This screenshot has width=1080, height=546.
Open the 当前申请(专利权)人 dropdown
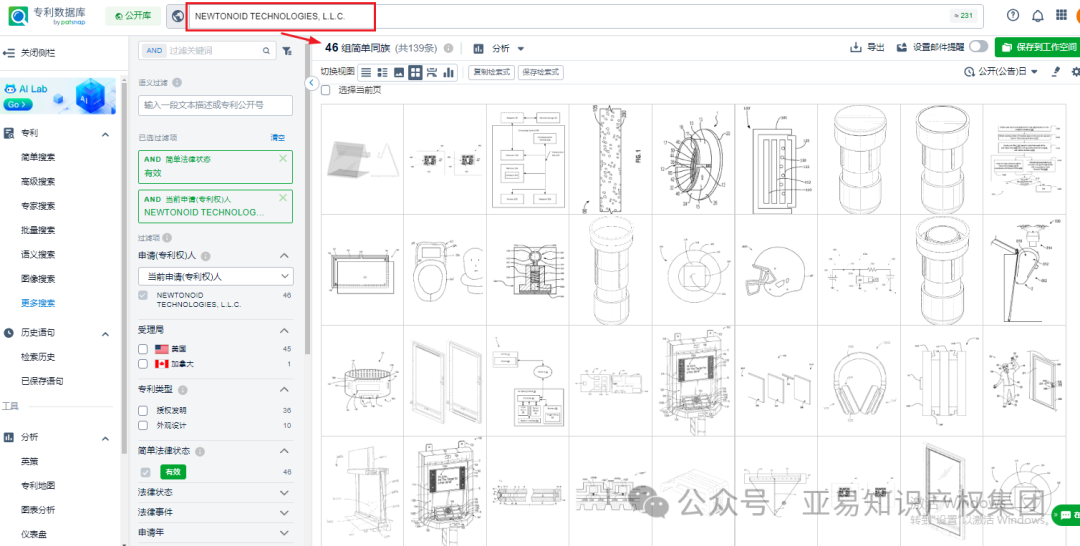(x=216, y=276)
